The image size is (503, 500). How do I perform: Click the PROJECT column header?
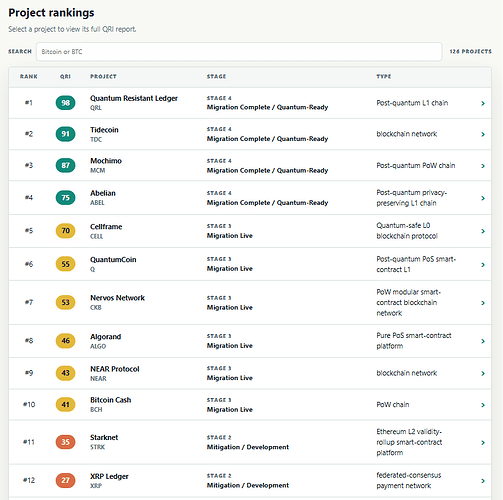click(x=103, y=76)
